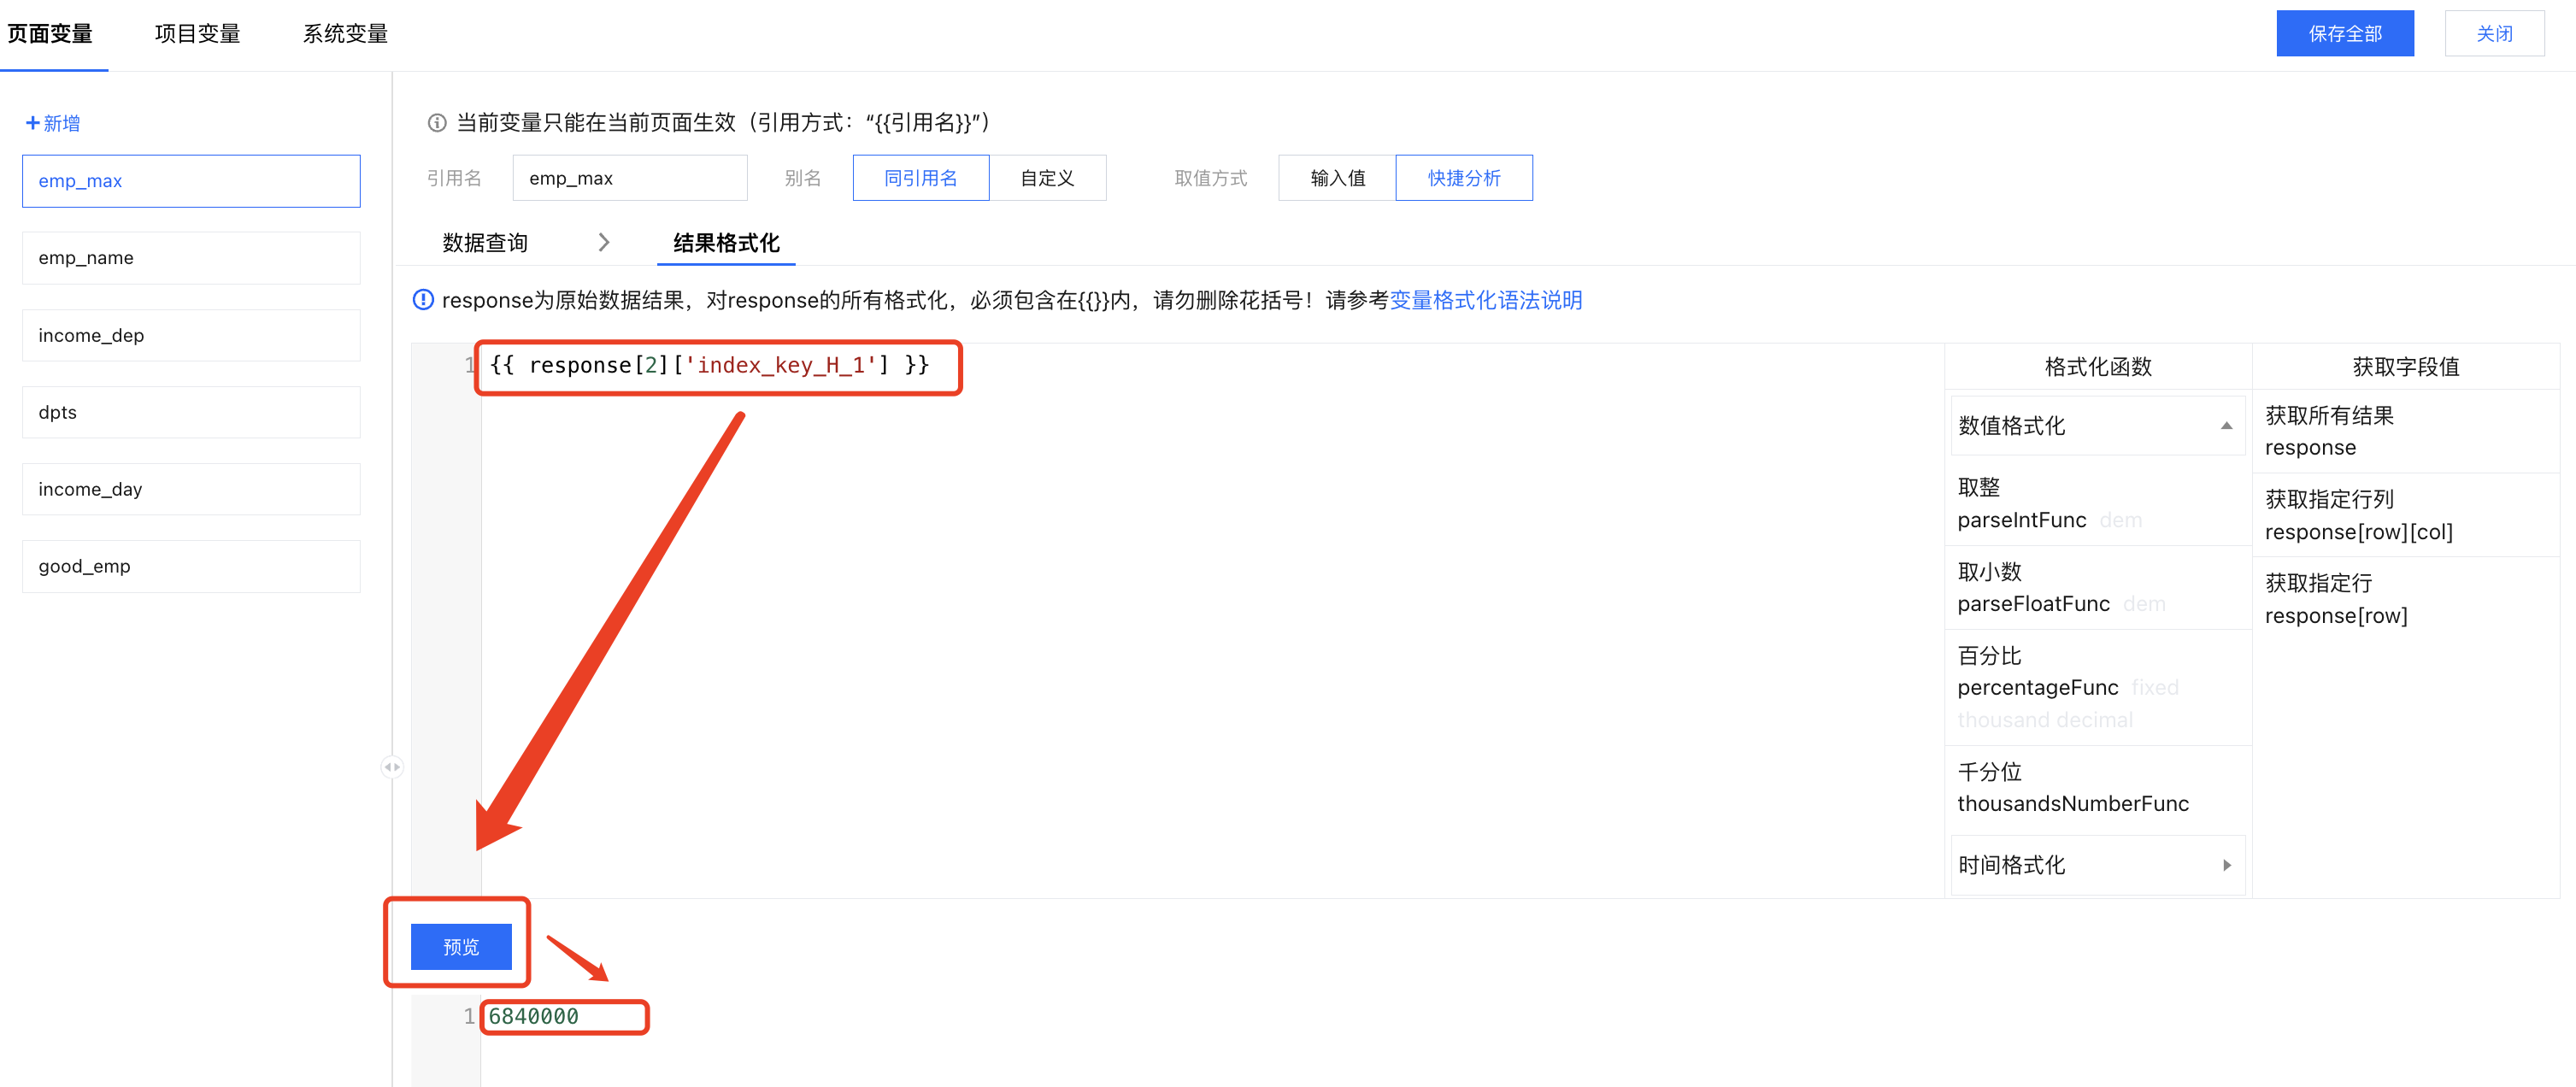Viewport: 2576px width, 1087px height.
Task: Click the blue warning icon before response note
Action: [x=423, y=300]
